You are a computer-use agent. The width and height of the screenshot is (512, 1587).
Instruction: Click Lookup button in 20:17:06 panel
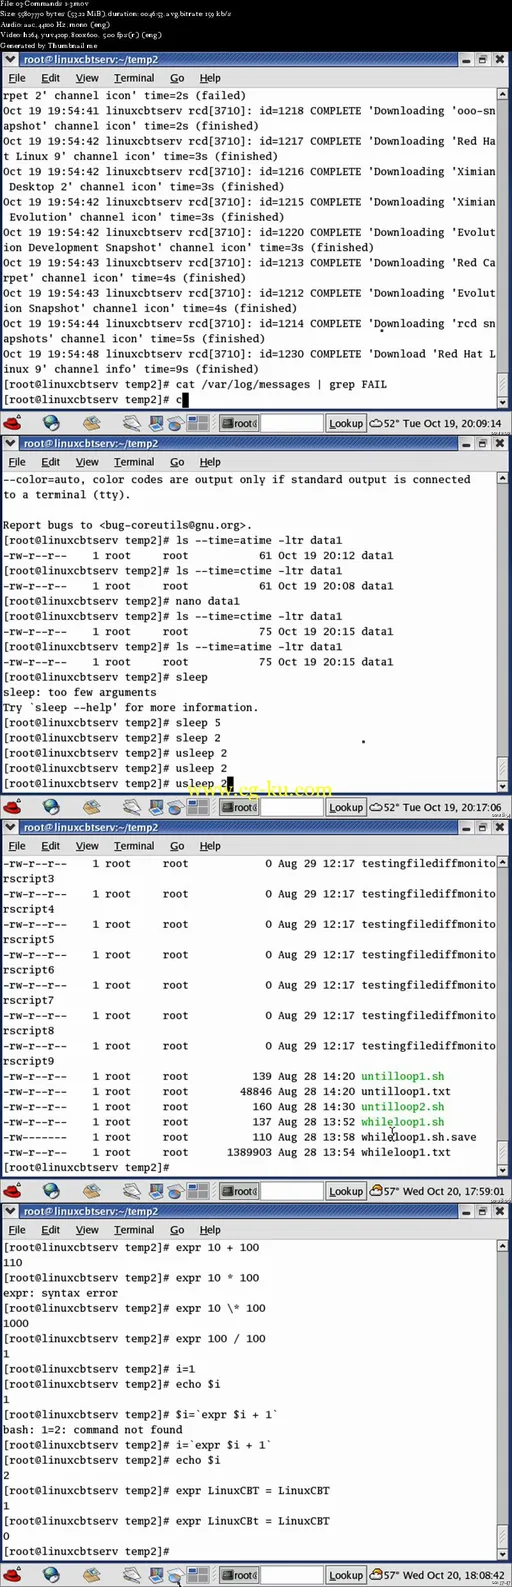(346, 807)
